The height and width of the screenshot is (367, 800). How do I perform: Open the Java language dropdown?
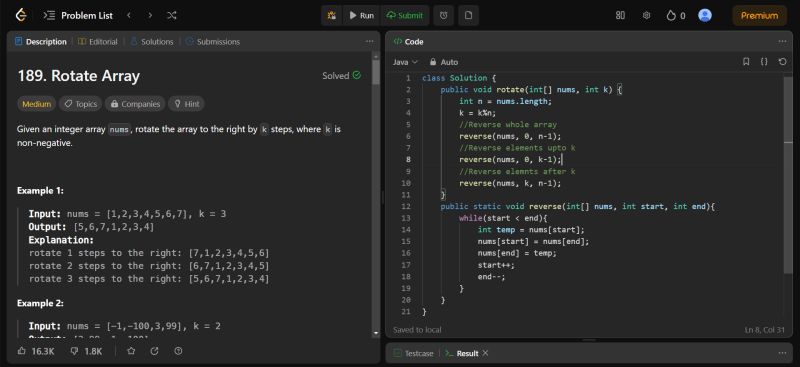click(x=405, y=62)
